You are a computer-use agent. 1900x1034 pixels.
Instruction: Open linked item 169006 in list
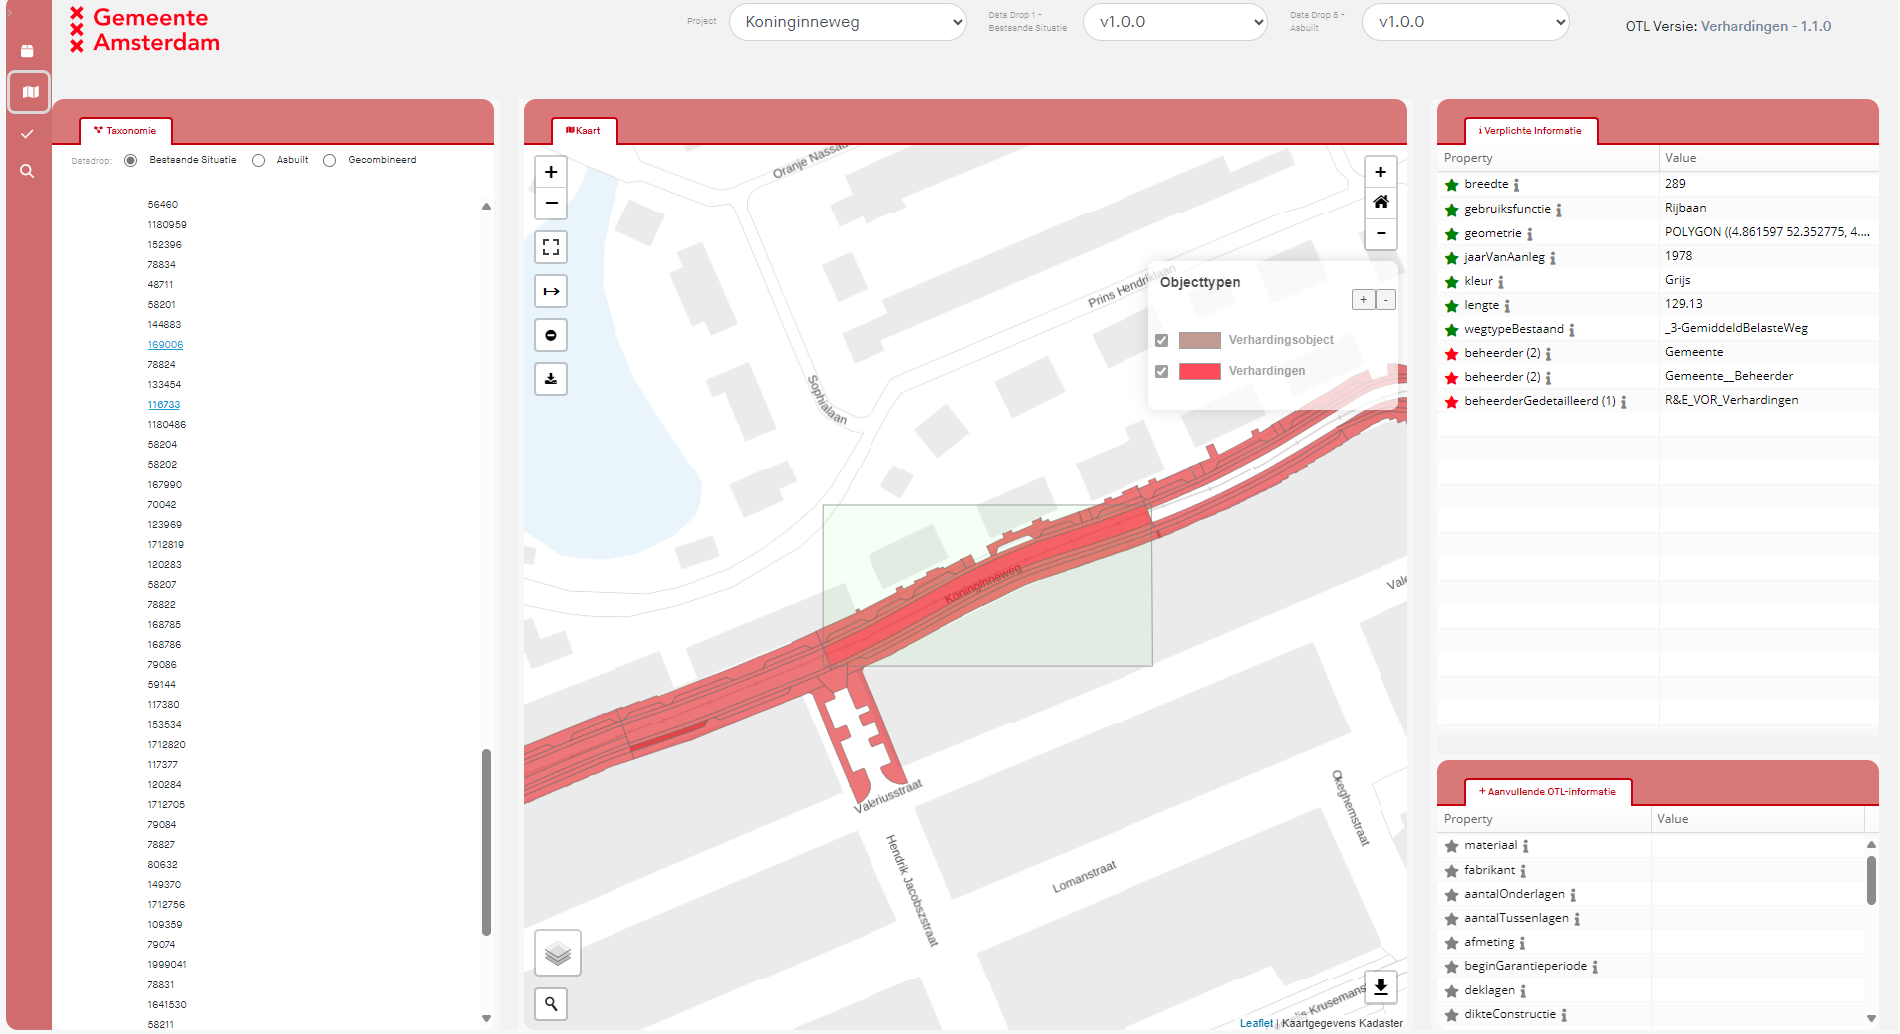click(x=165, y=345)
